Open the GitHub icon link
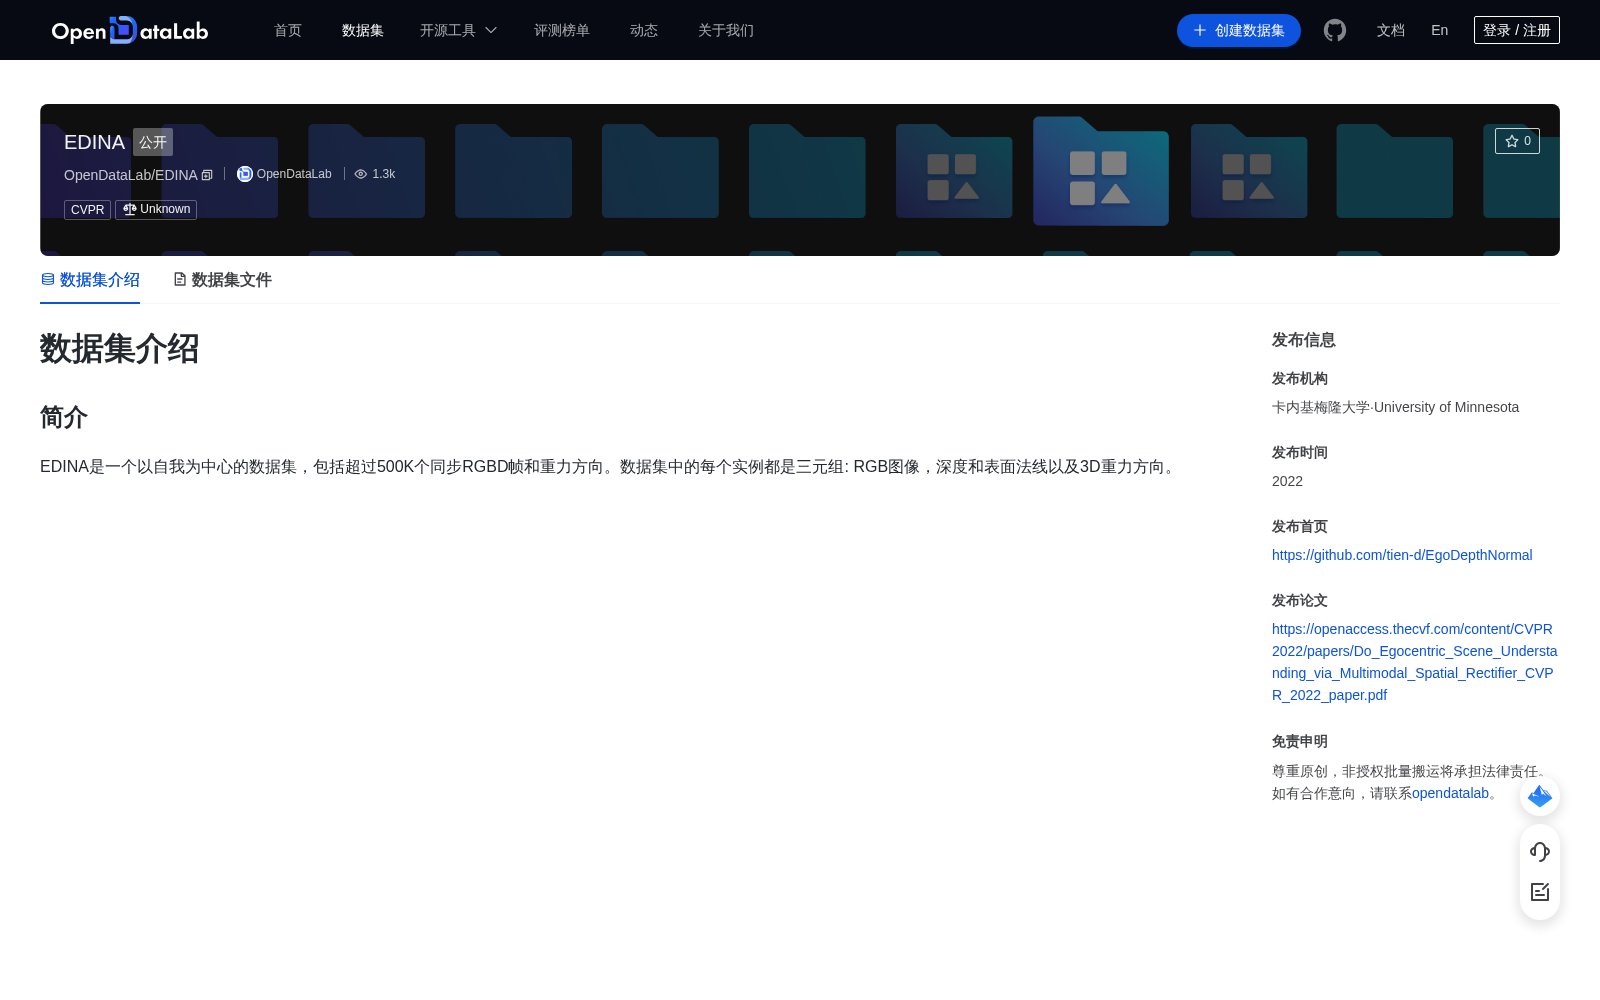Screen dimensions: 1600x1000 click(x=1335, y=30)
